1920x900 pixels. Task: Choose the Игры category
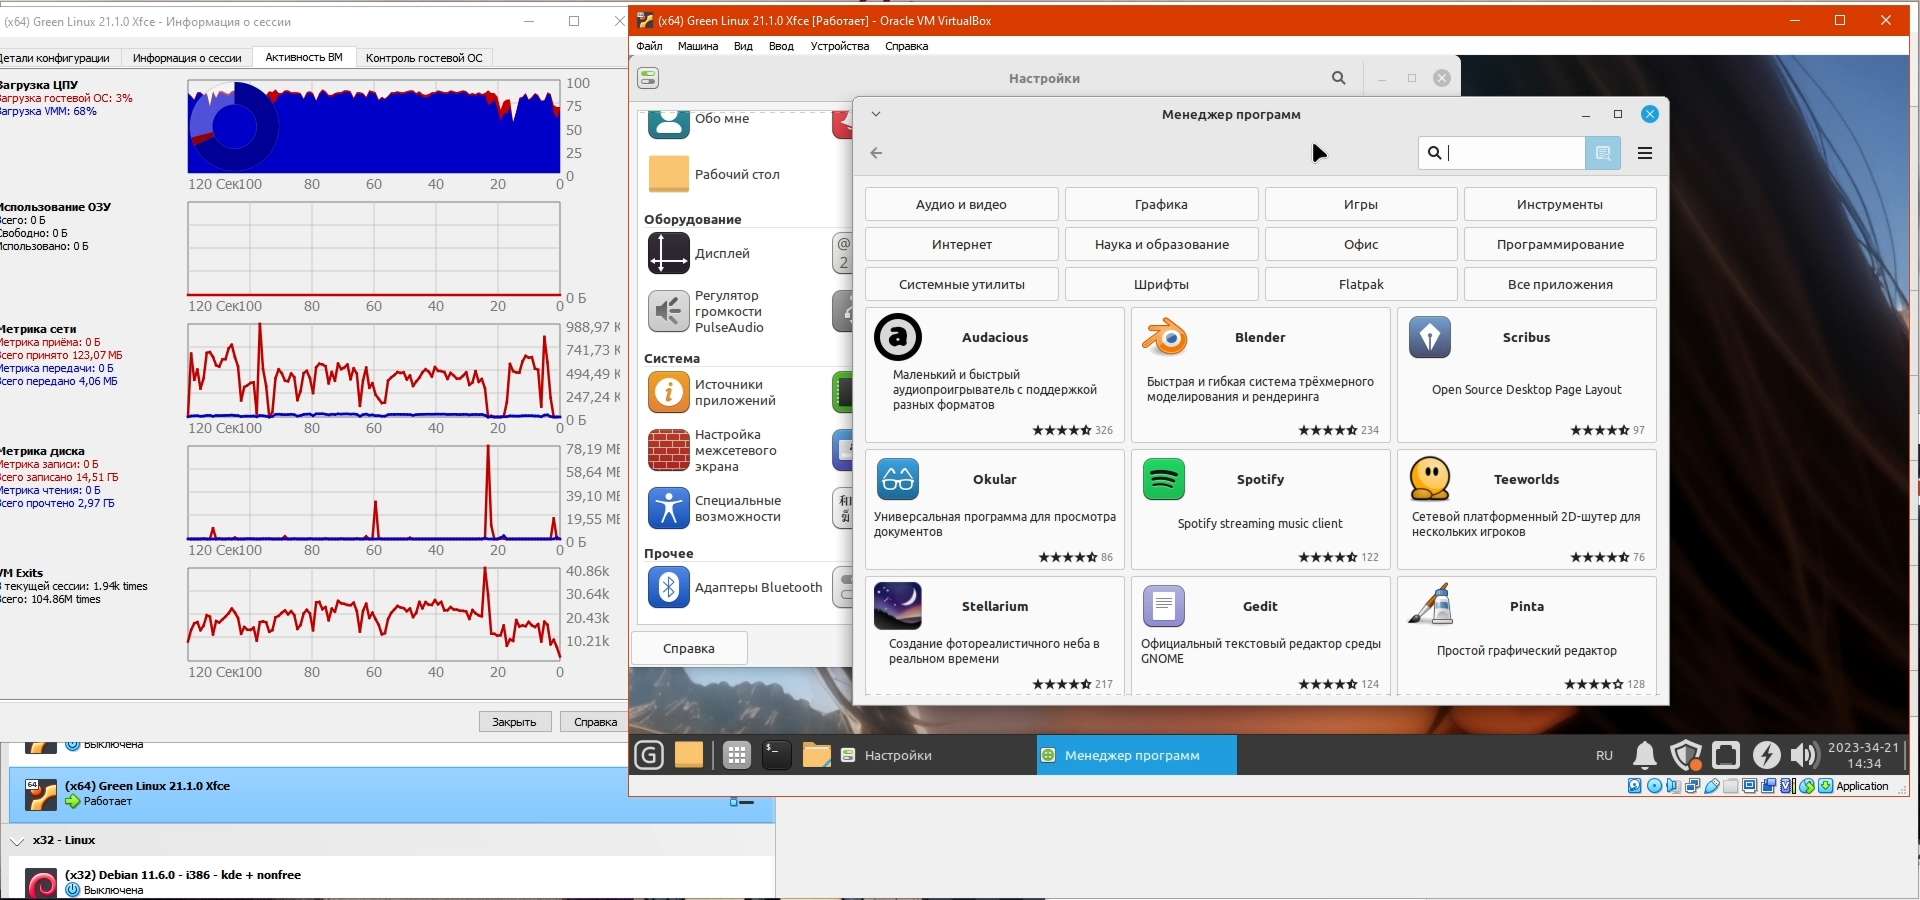coord(1361,204)
